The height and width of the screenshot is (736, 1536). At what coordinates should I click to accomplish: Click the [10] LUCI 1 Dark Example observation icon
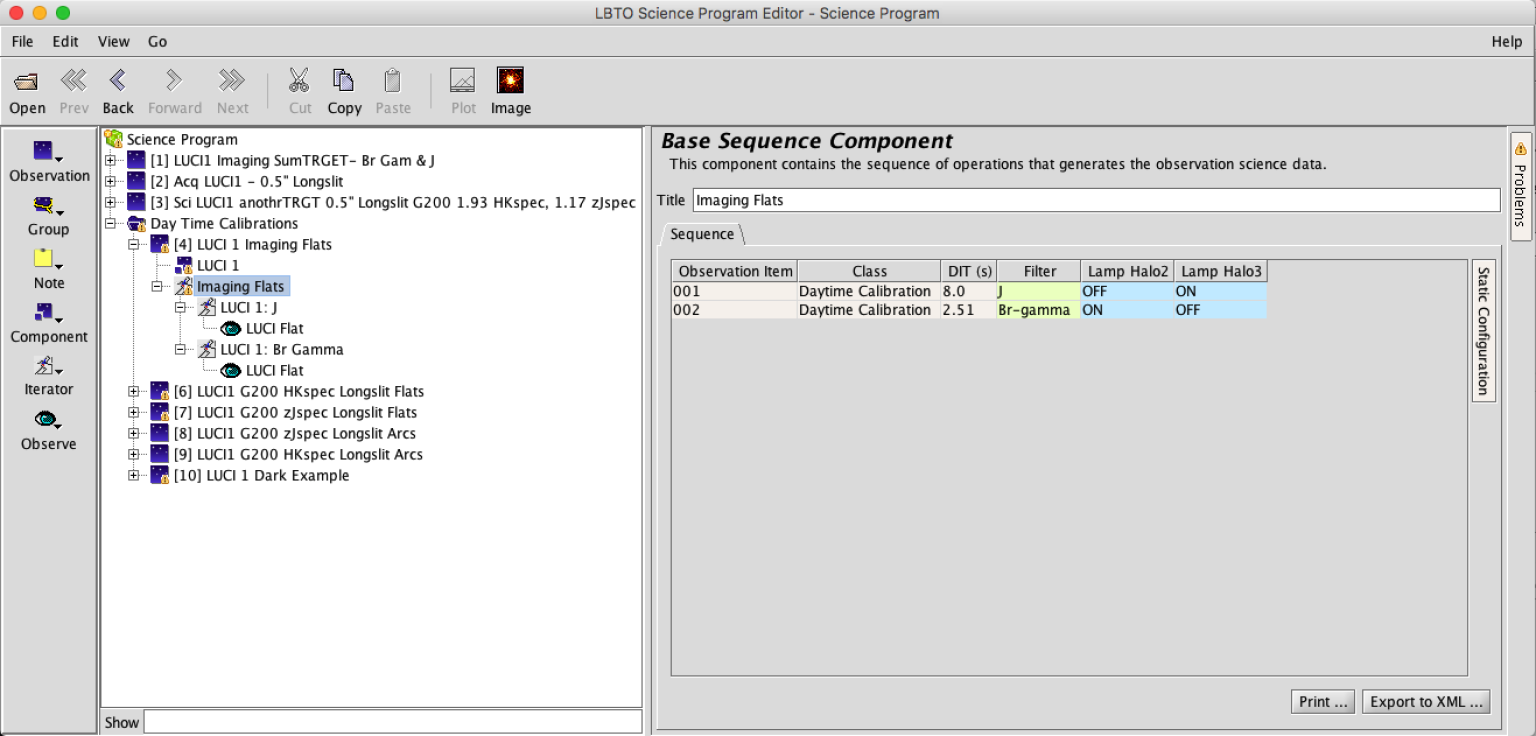click(x=160, y=475)
